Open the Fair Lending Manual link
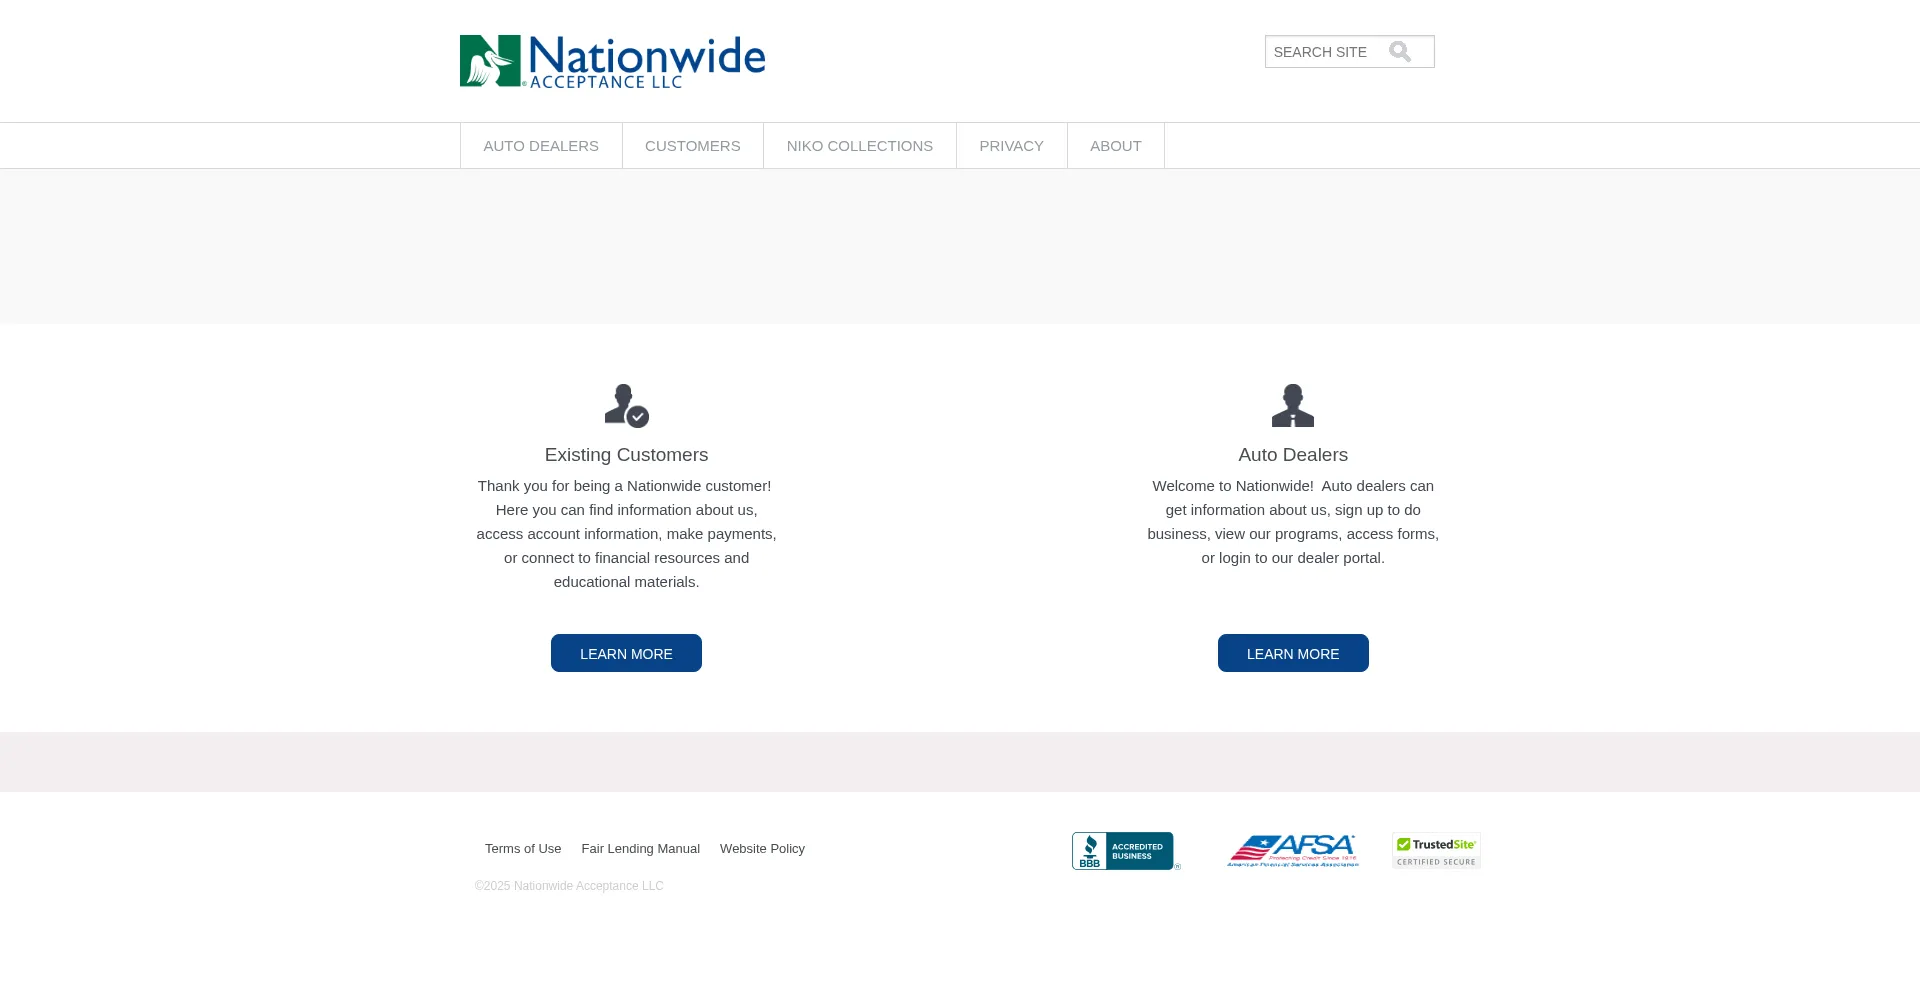 pyautogui.click(x=640, y=848)
